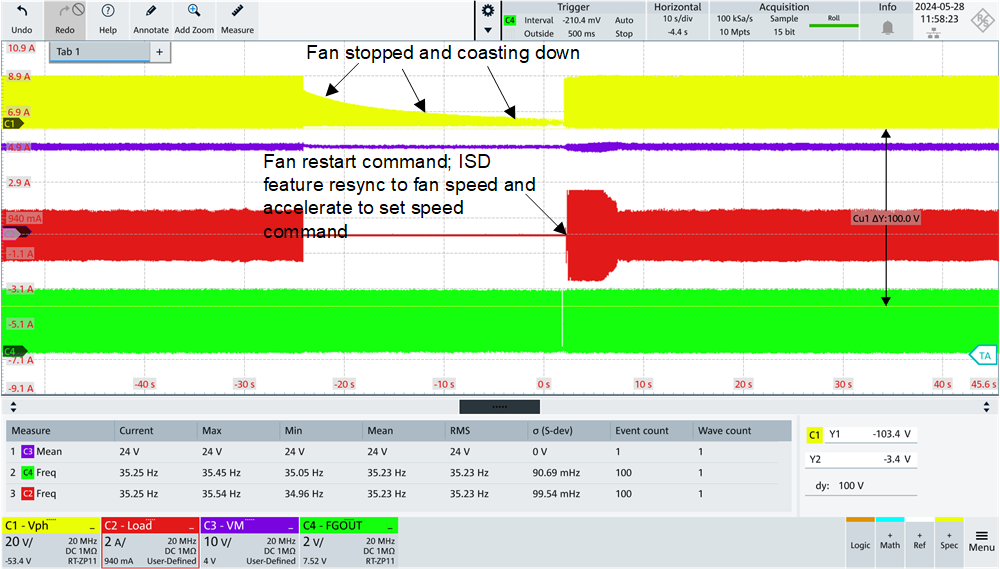Image resolution: width=1000 pixels, height=569 pixels.
Task: Open the Trigger settings panel
Action: [x=573, y=20]
